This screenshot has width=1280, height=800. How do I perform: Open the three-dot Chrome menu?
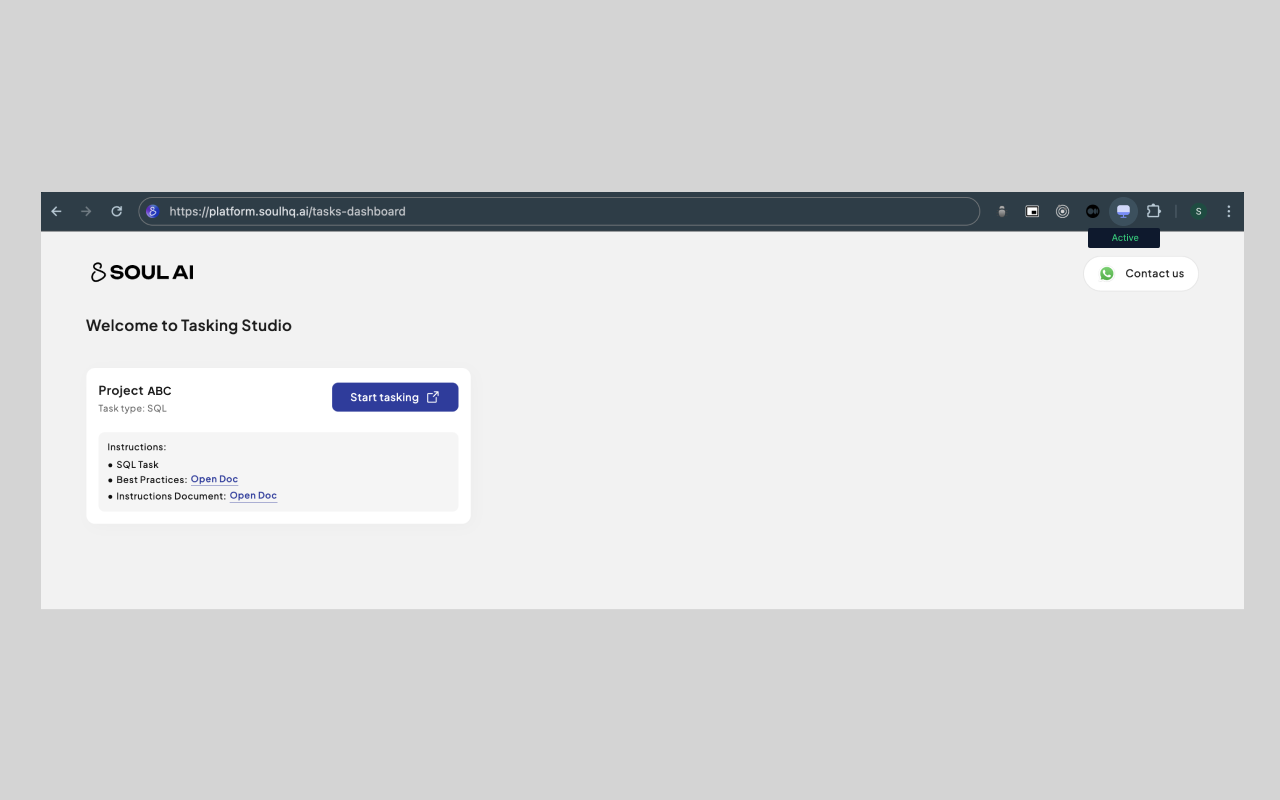(x=1229, y=211)
